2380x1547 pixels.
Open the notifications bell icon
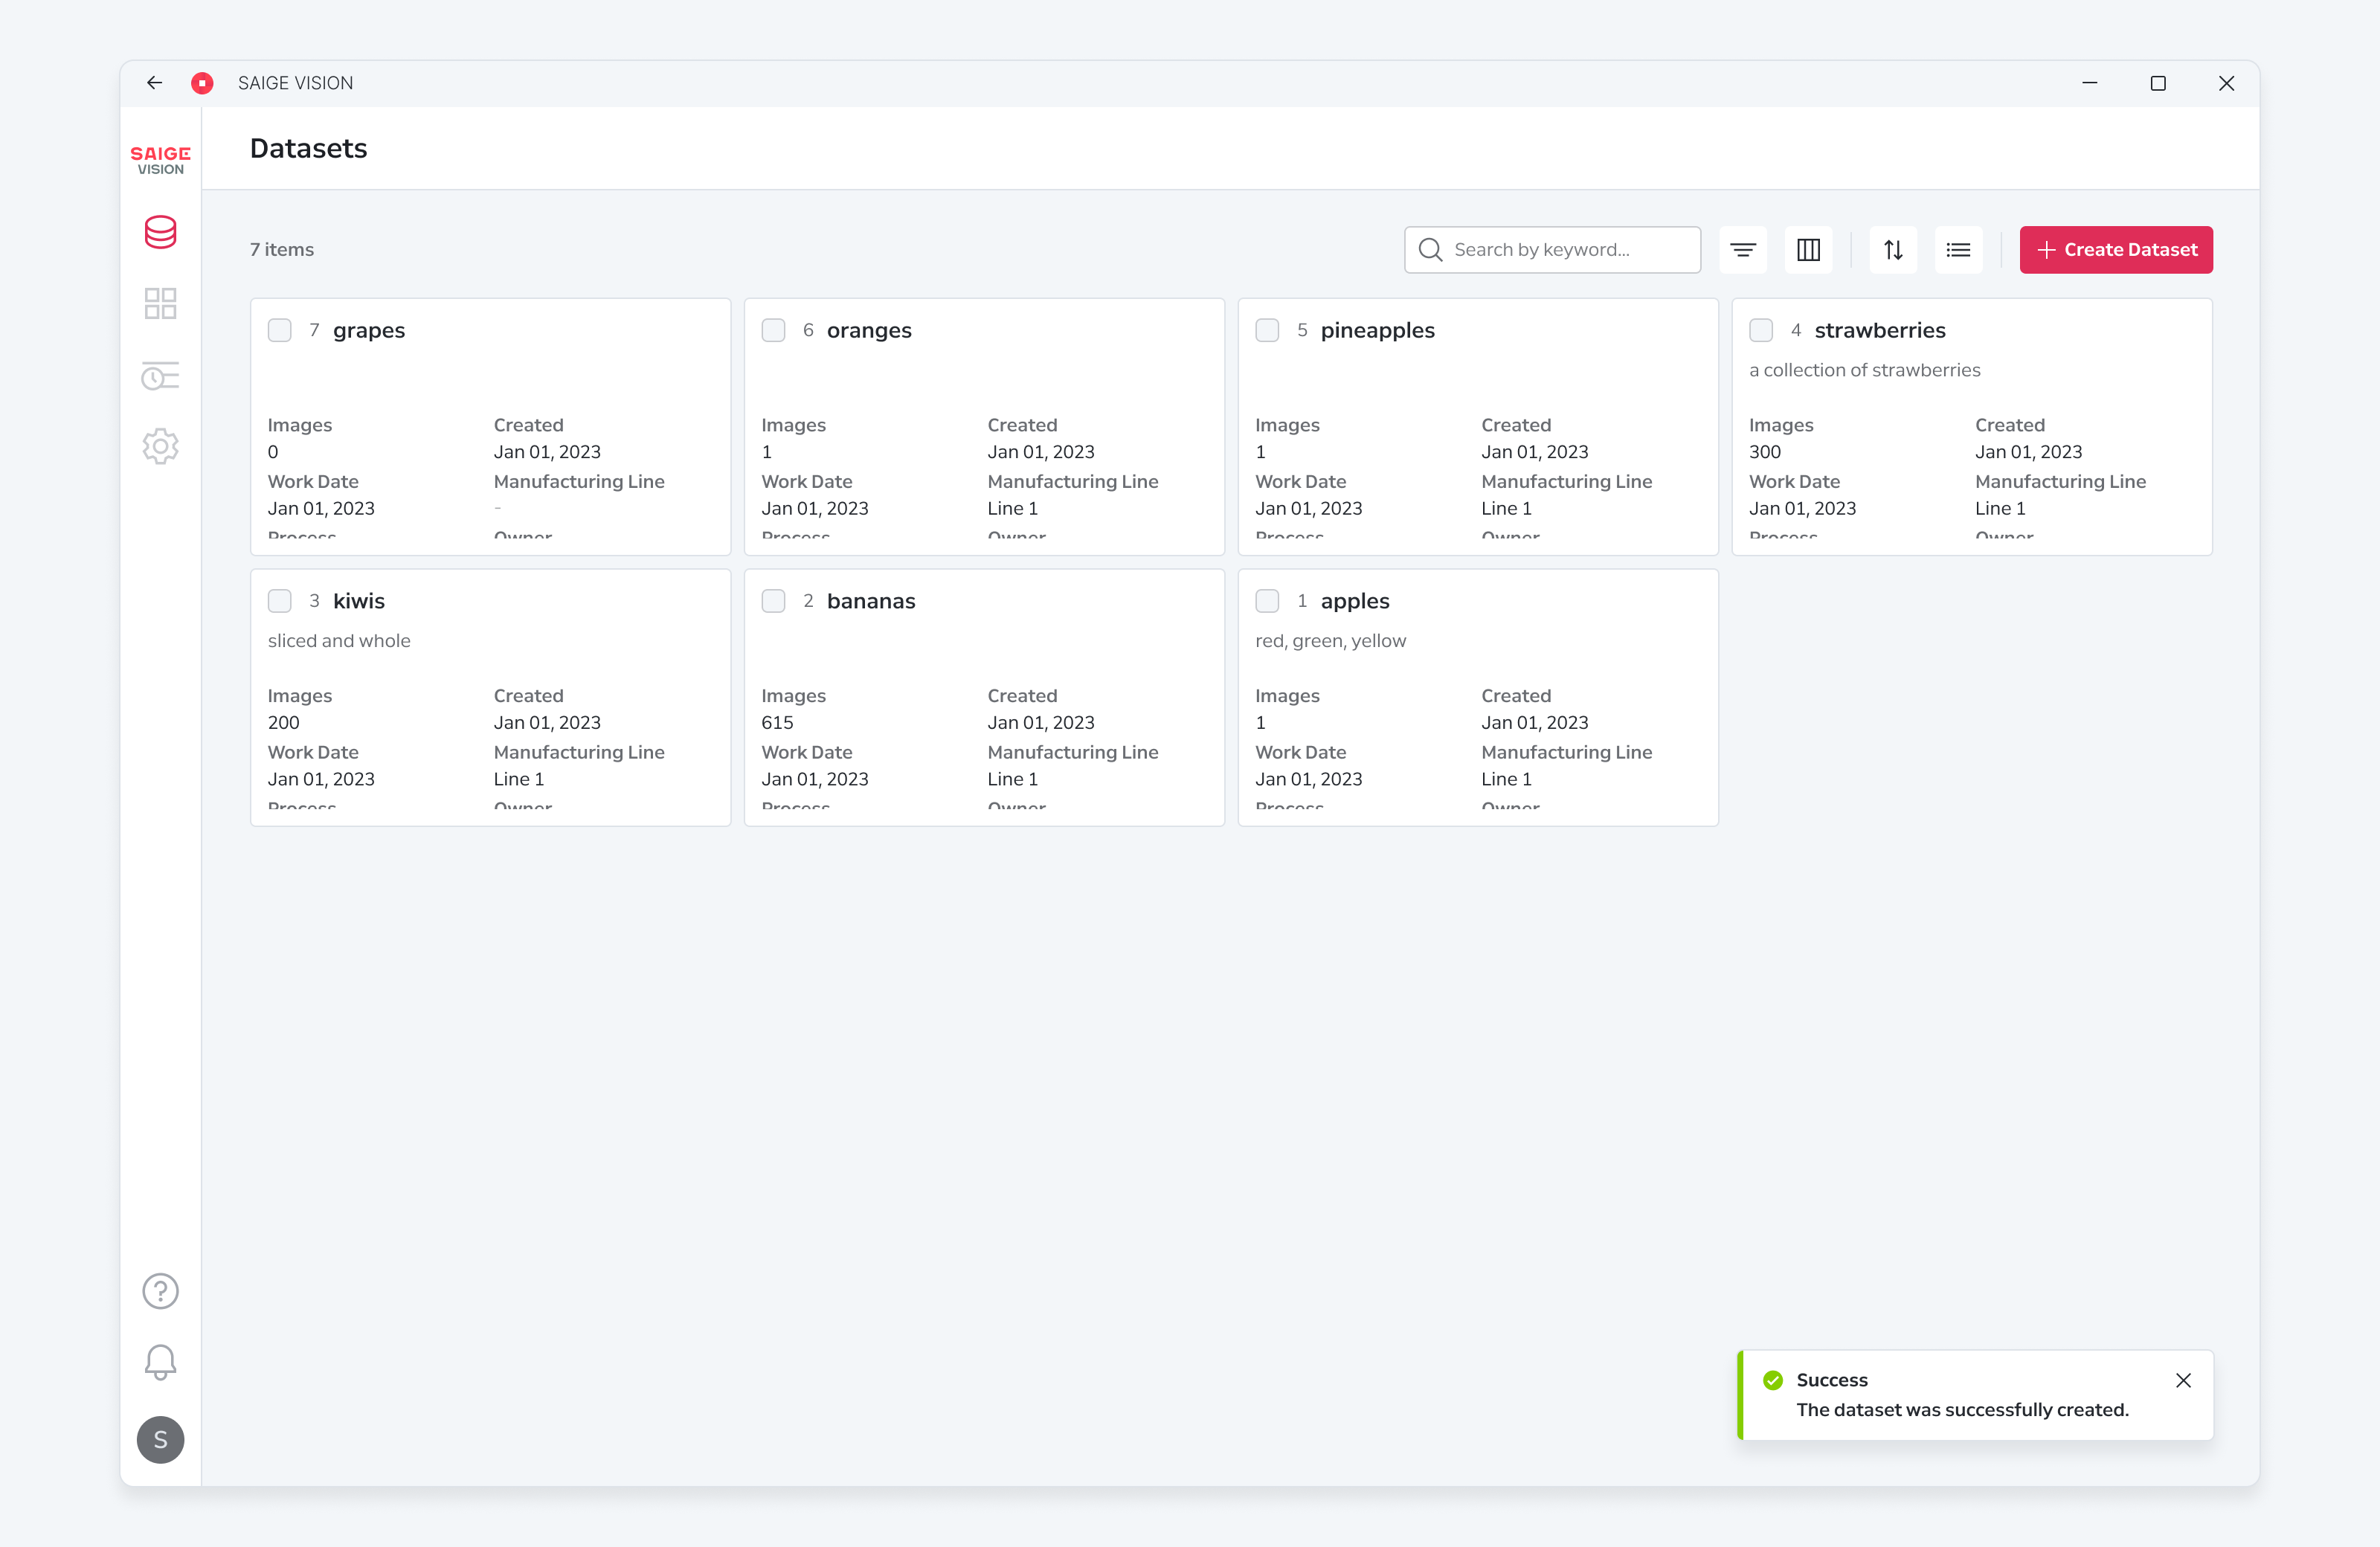point(160,1362)
